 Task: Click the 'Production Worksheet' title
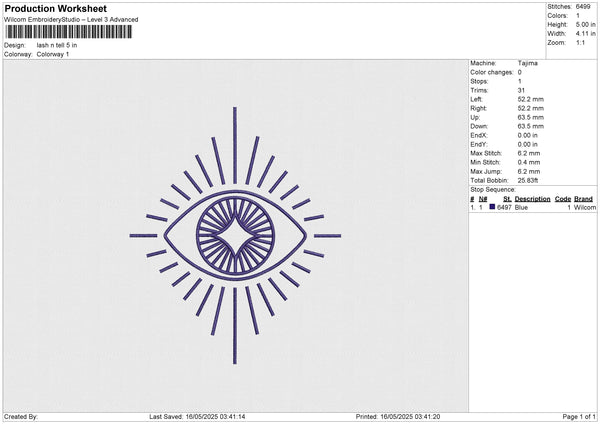coord(55,8)
